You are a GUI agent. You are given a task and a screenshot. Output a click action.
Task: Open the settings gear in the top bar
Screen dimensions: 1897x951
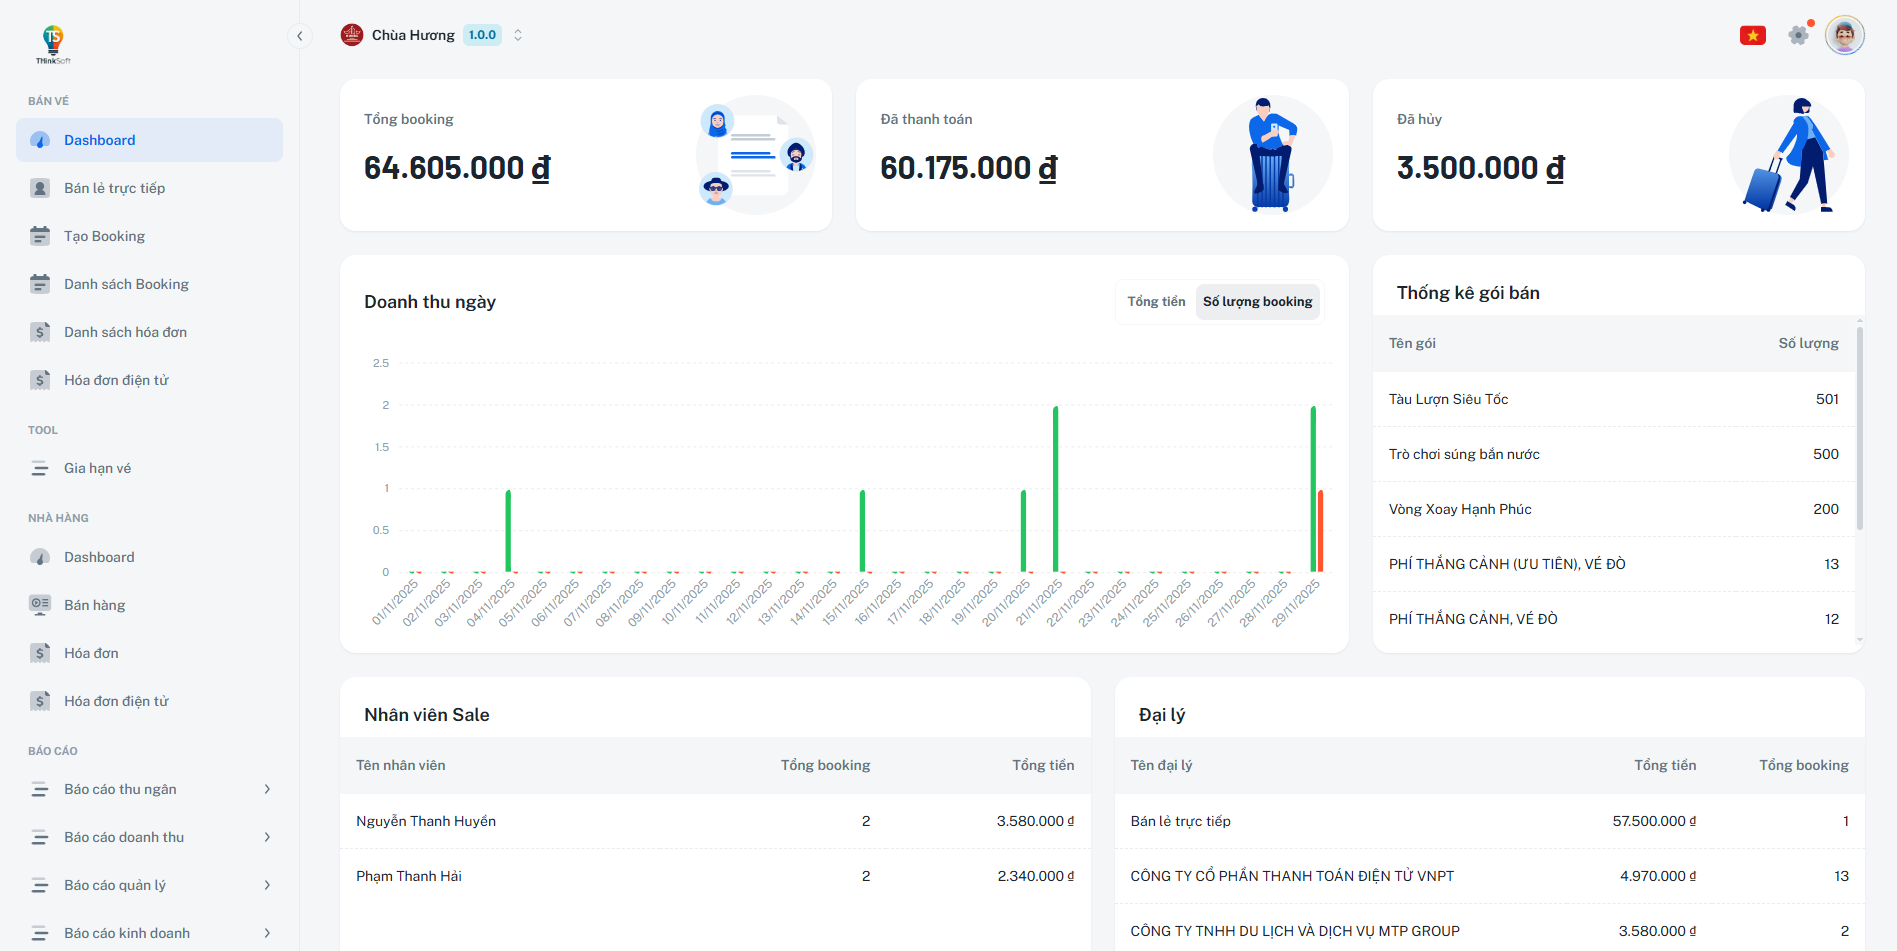point(1798,34)
